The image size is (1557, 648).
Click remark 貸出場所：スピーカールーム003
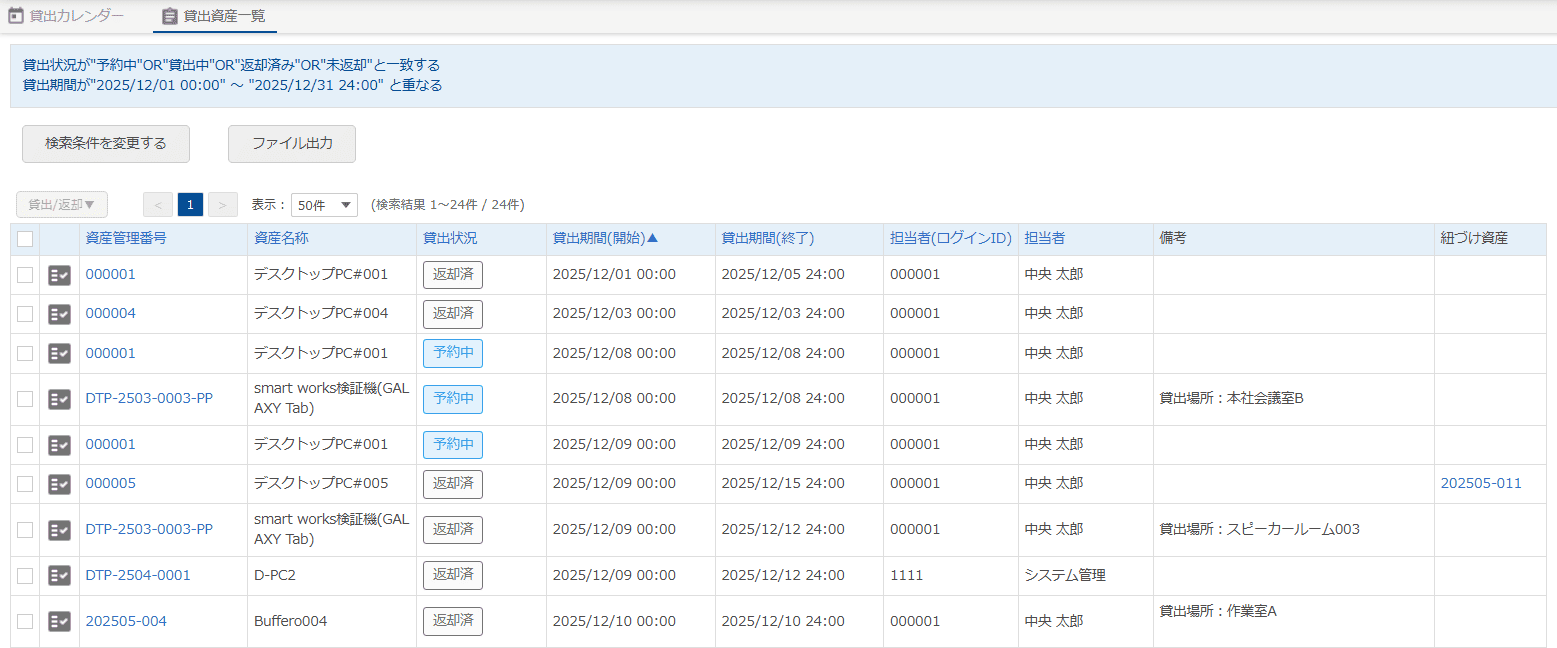point(1259,530)
